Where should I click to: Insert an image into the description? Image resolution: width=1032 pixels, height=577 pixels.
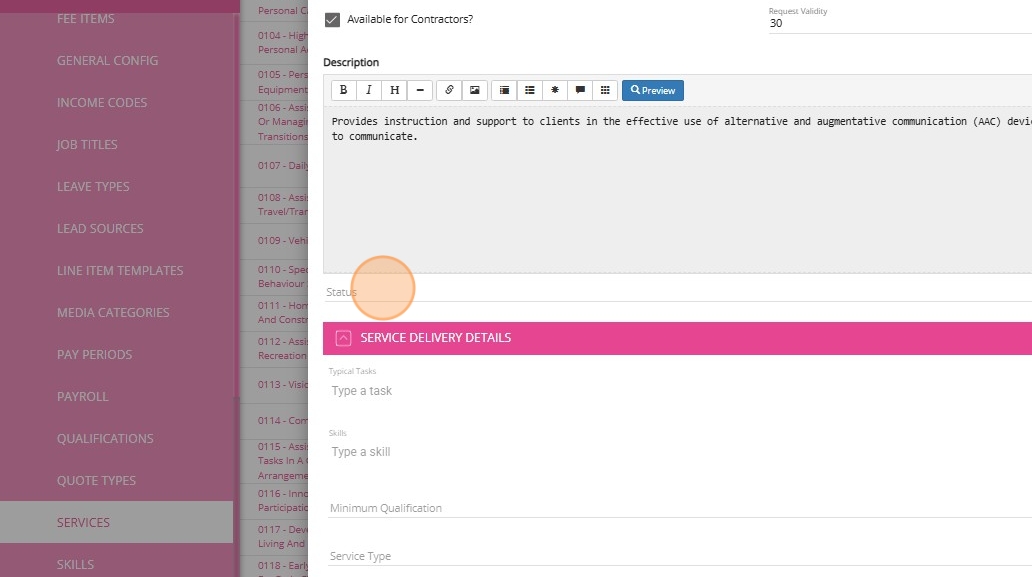475,90
